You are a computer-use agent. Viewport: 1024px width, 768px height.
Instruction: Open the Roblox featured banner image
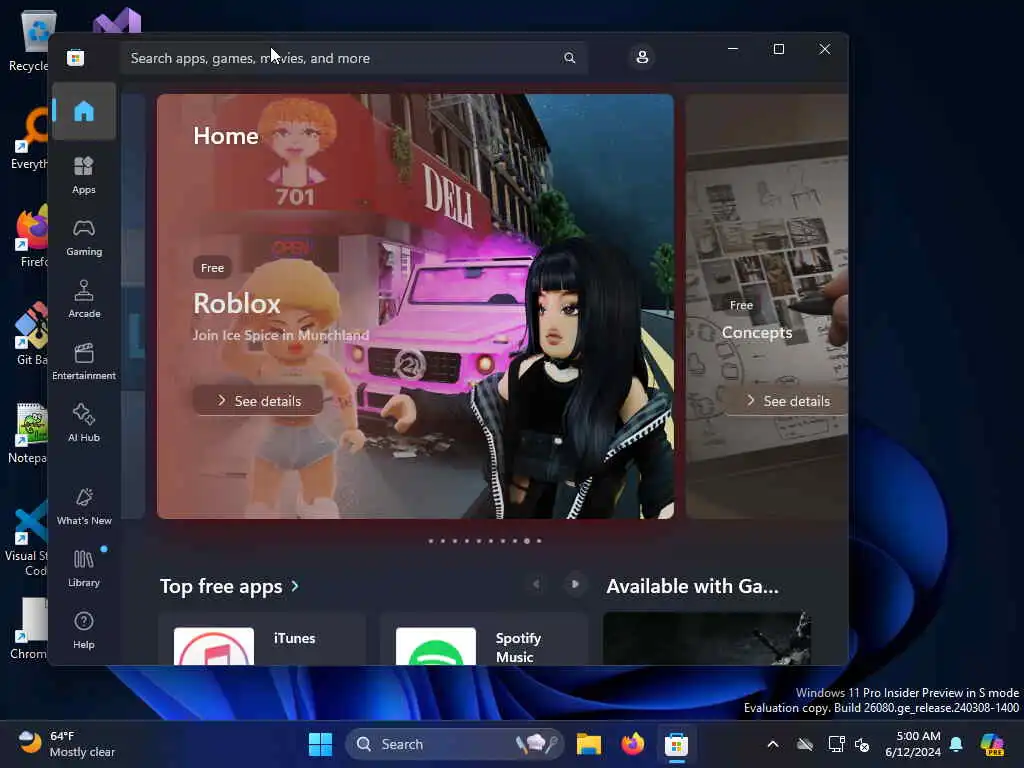(x=415, y=306)
